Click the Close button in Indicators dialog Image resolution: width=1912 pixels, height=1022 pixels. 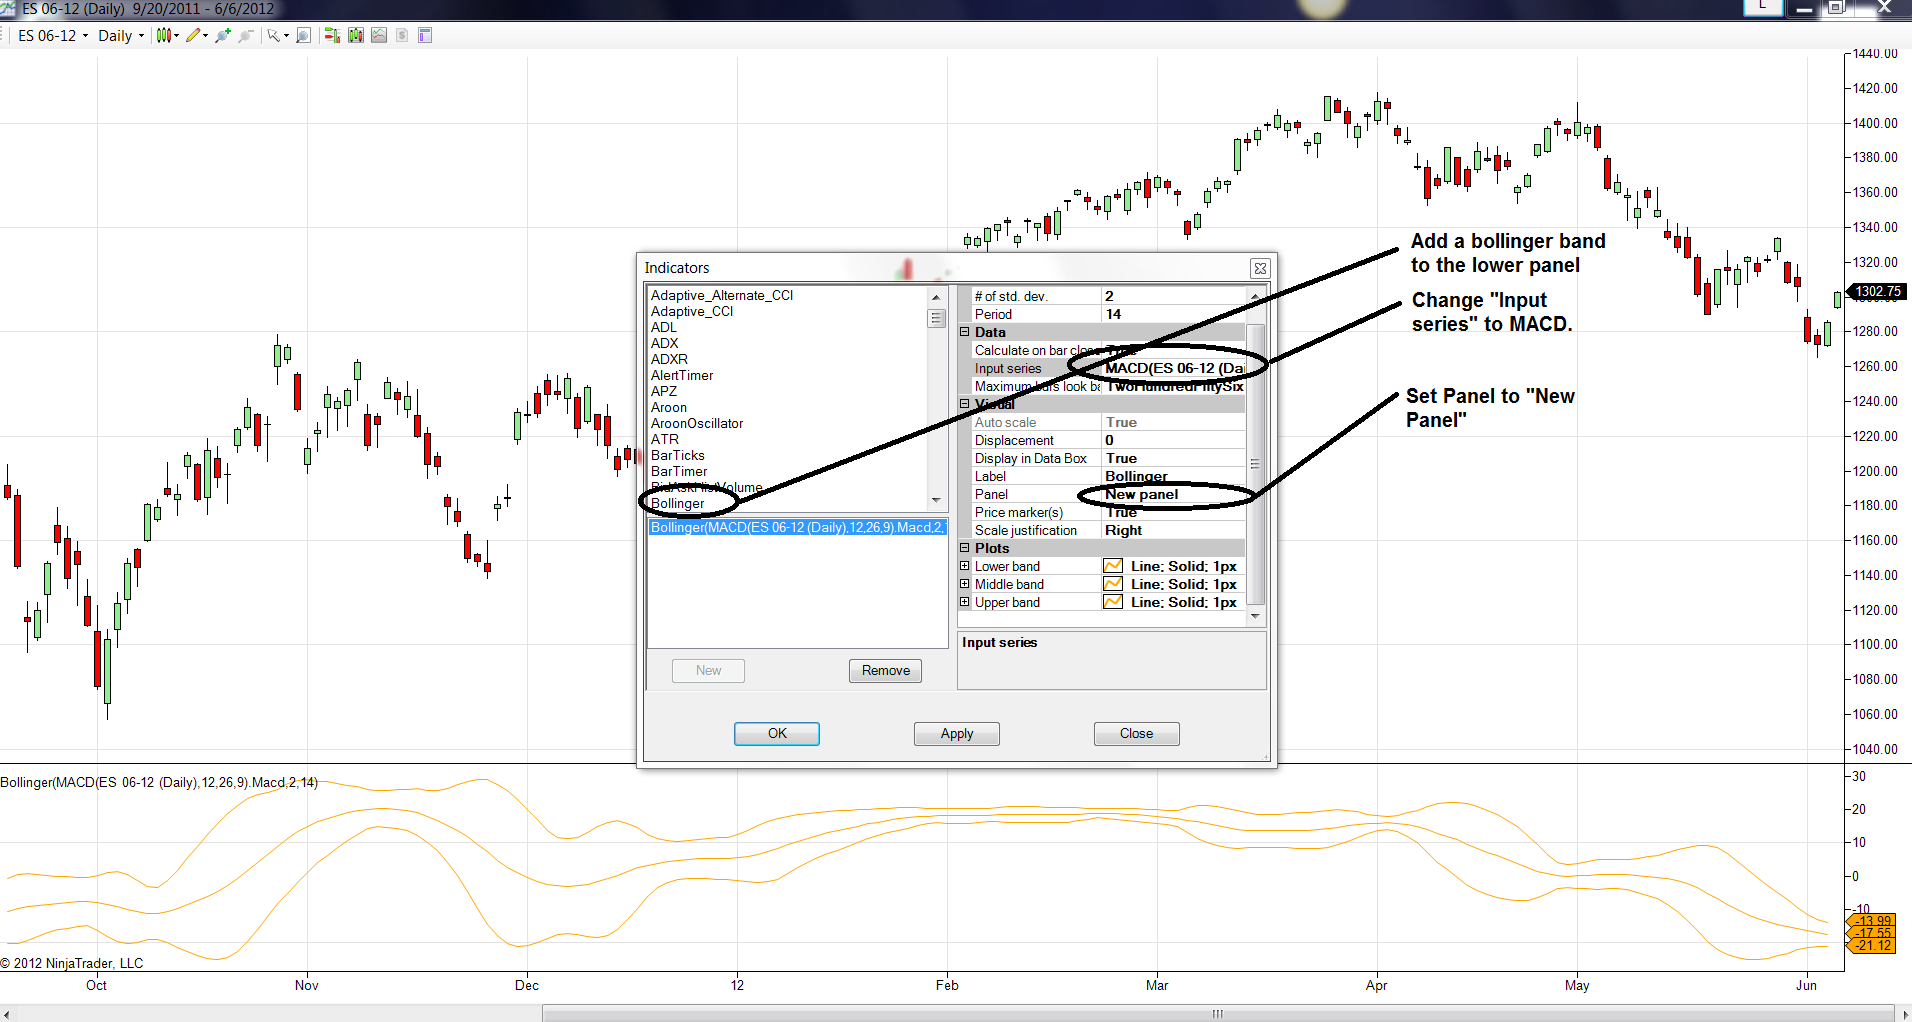1137,734
